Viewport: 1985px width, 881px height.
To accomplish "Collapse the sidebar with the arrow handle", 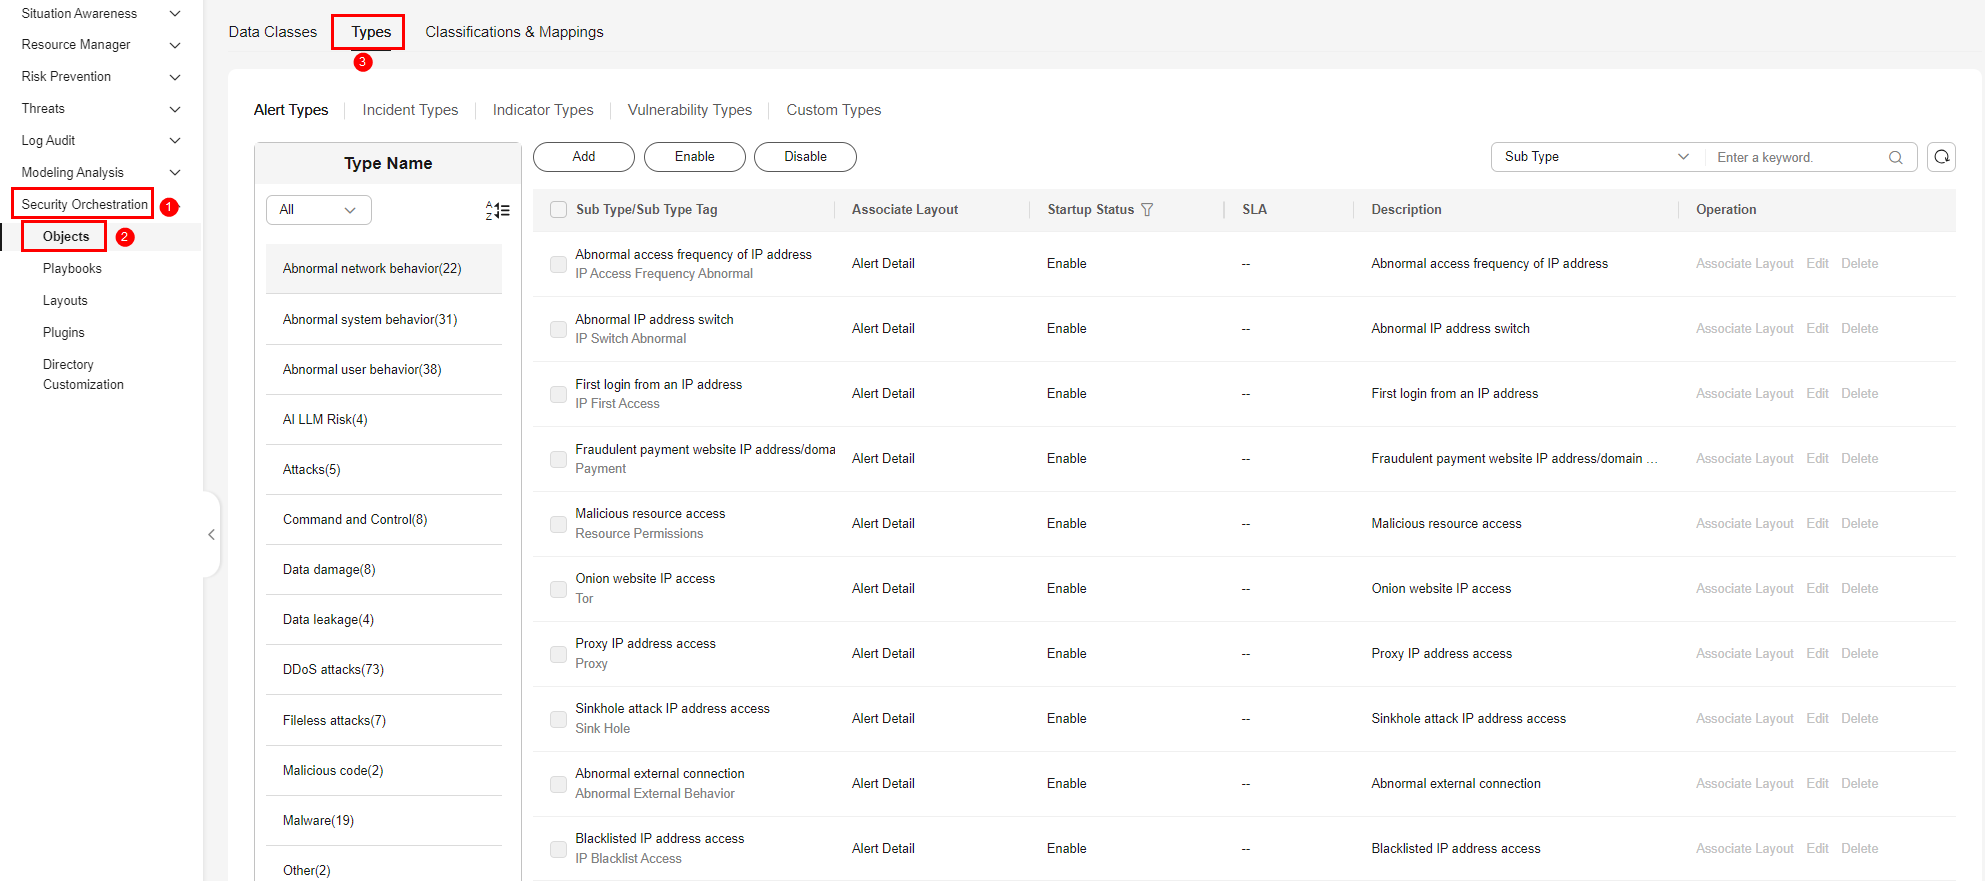I will pyautogui.click(x=211, y=535).
